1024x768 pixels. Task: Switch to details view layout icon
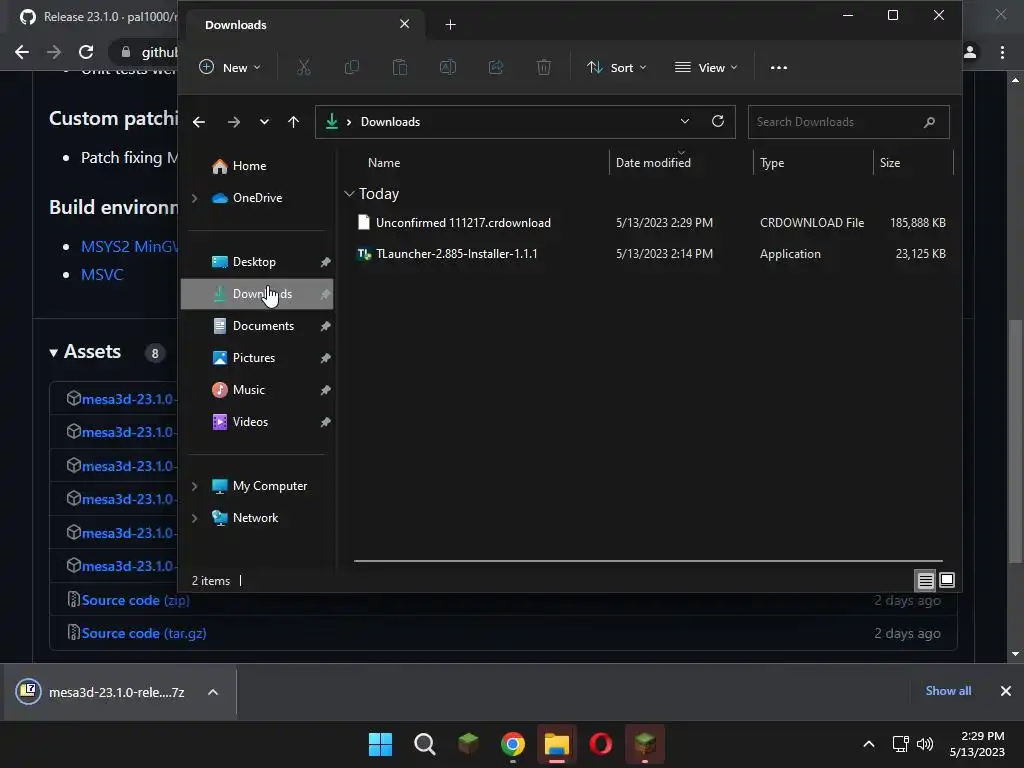click(925, 580)
